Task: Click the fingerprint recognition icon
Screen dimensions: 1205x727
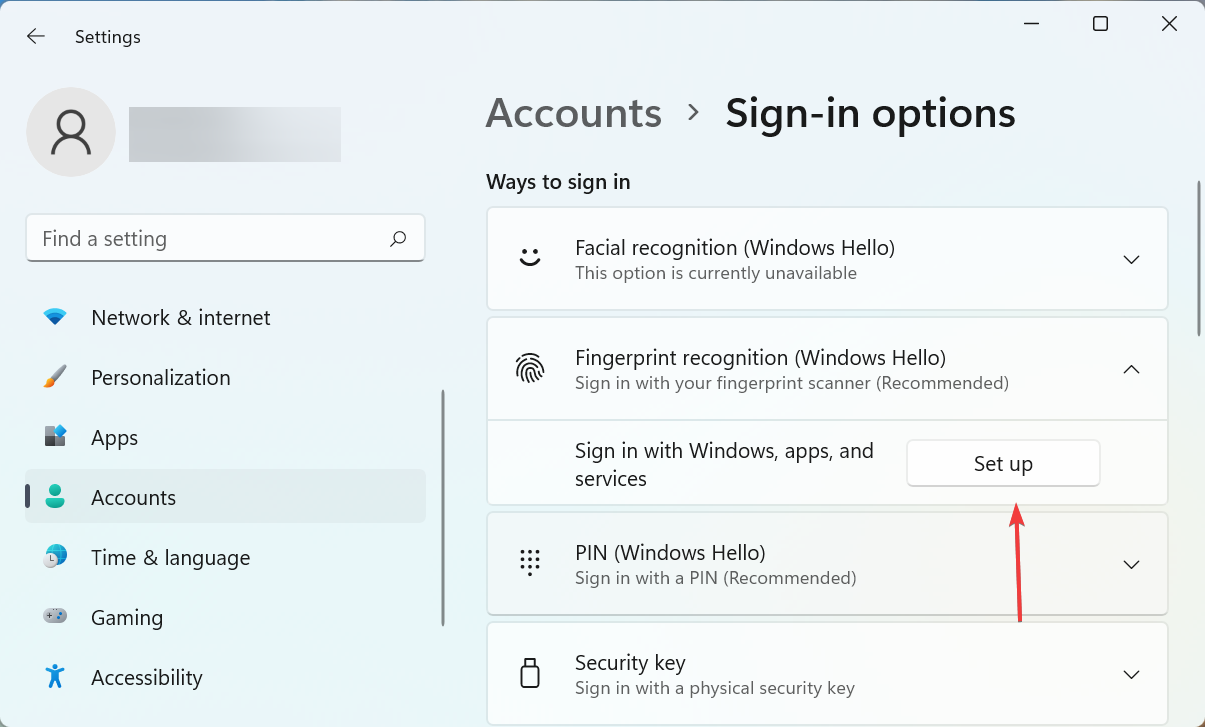Action: (531, 368)
